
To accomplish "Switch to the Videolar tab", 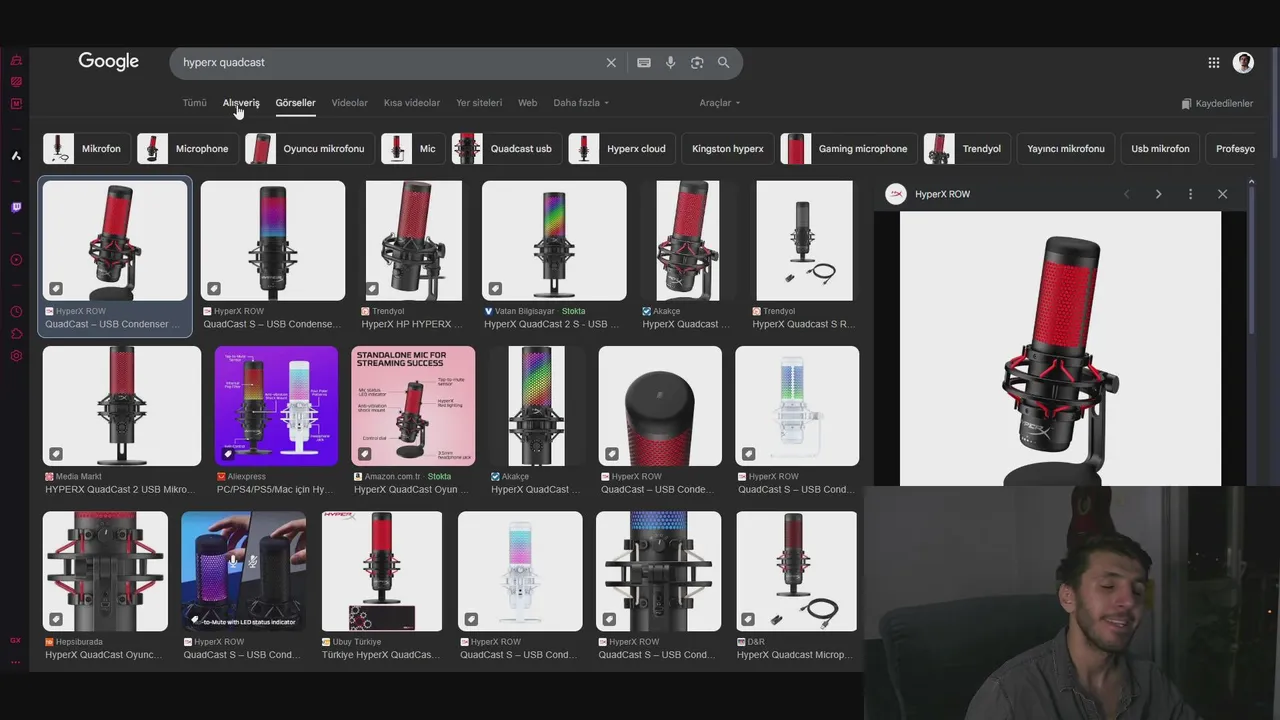I will pos(350,103).
